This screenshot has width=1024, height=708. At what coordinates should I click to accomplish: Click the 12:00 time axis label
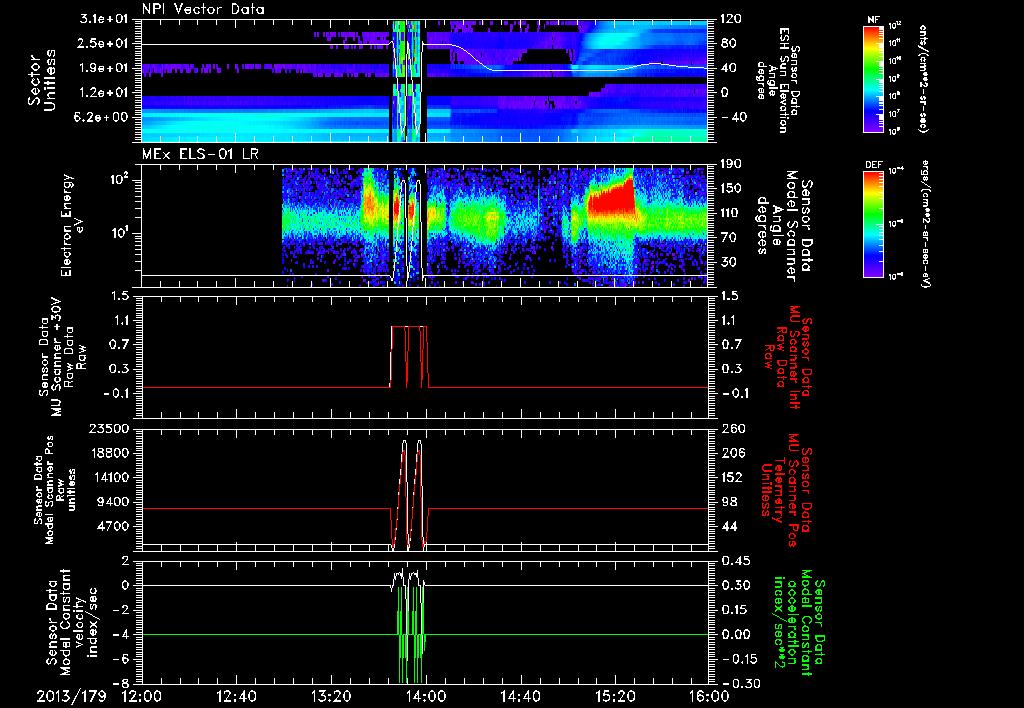[142, 696]
